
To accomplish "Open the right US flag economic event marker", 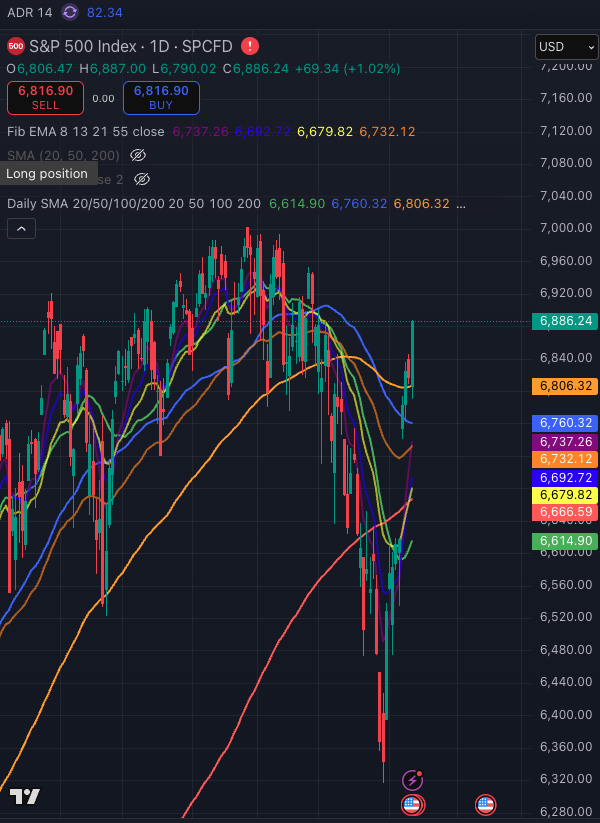I will (x=486, y=805).
